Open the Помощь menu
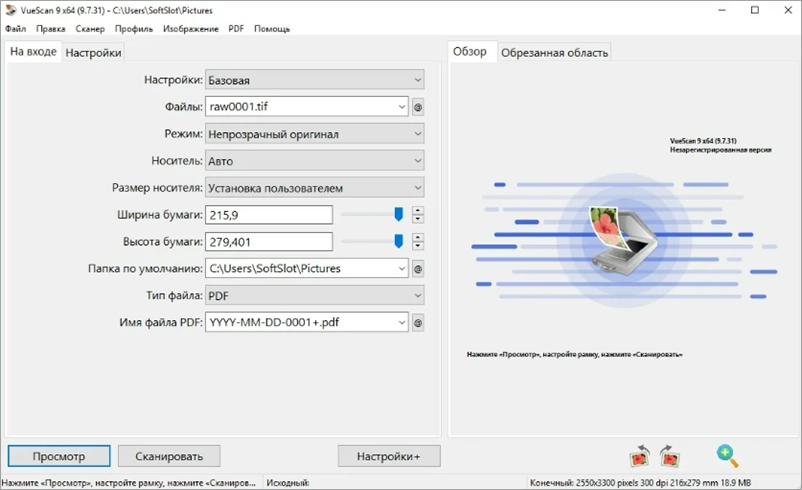 click(272, 29)
